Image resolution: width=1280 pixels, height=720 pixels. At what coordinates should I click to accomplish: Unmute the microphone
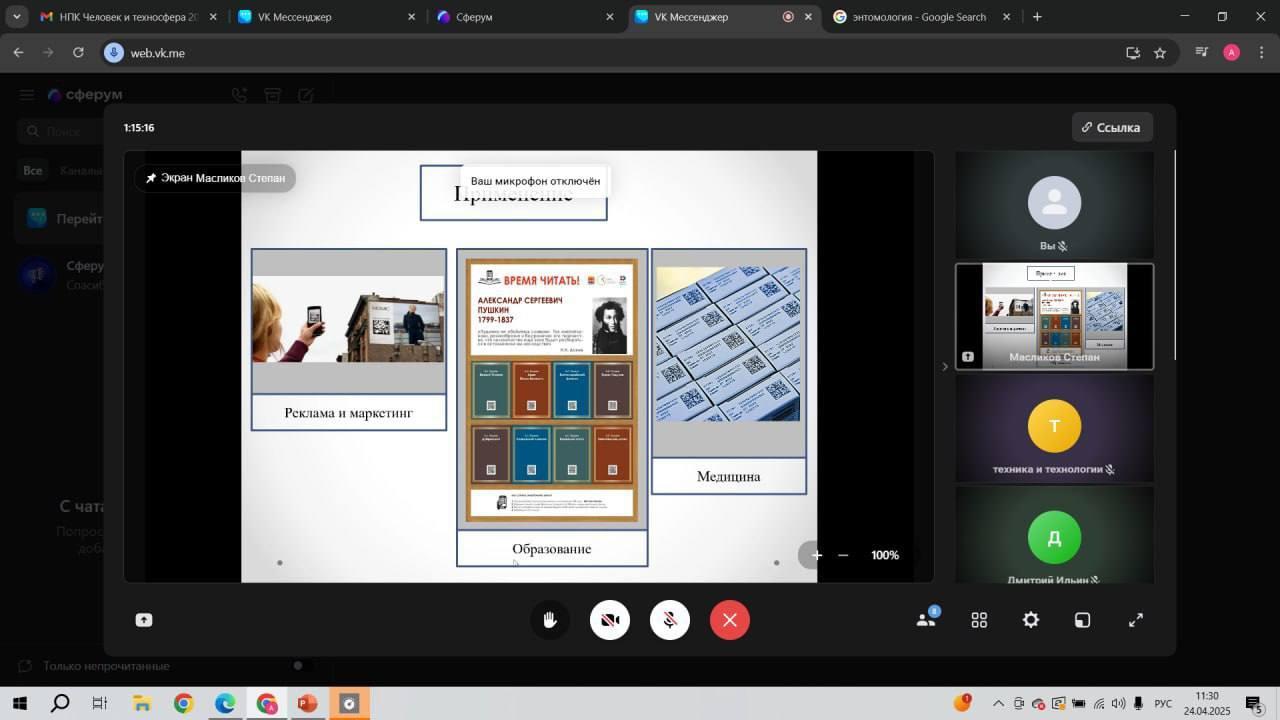[x=670, y=620]
